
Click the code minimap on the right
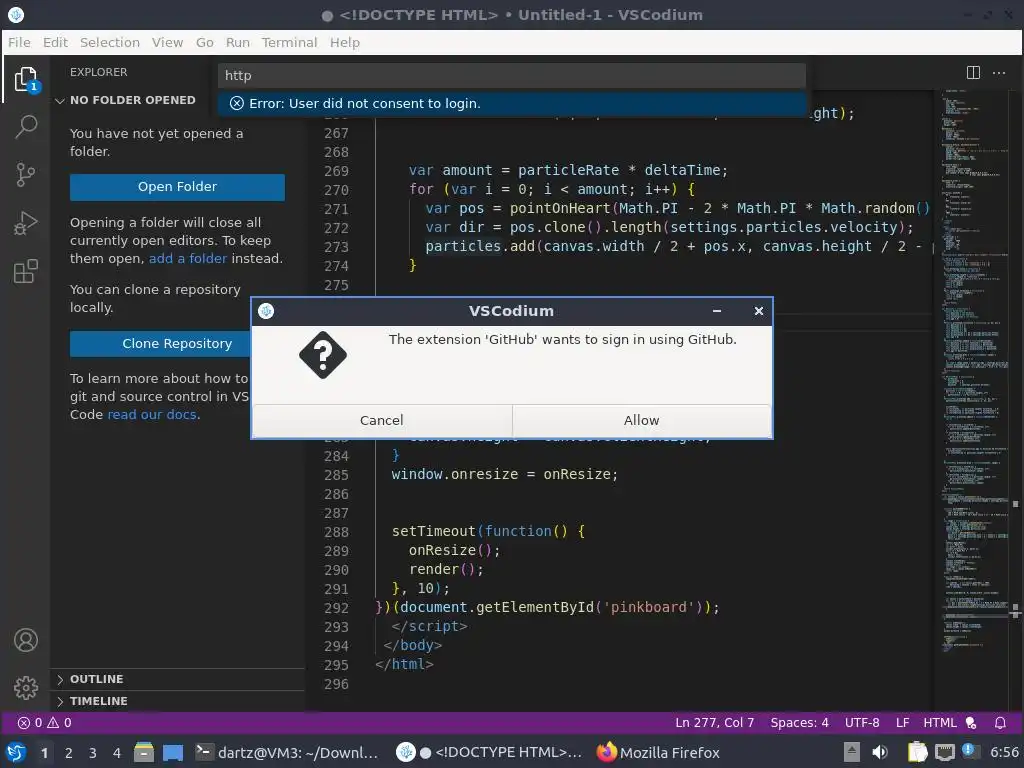click(973, 372)
